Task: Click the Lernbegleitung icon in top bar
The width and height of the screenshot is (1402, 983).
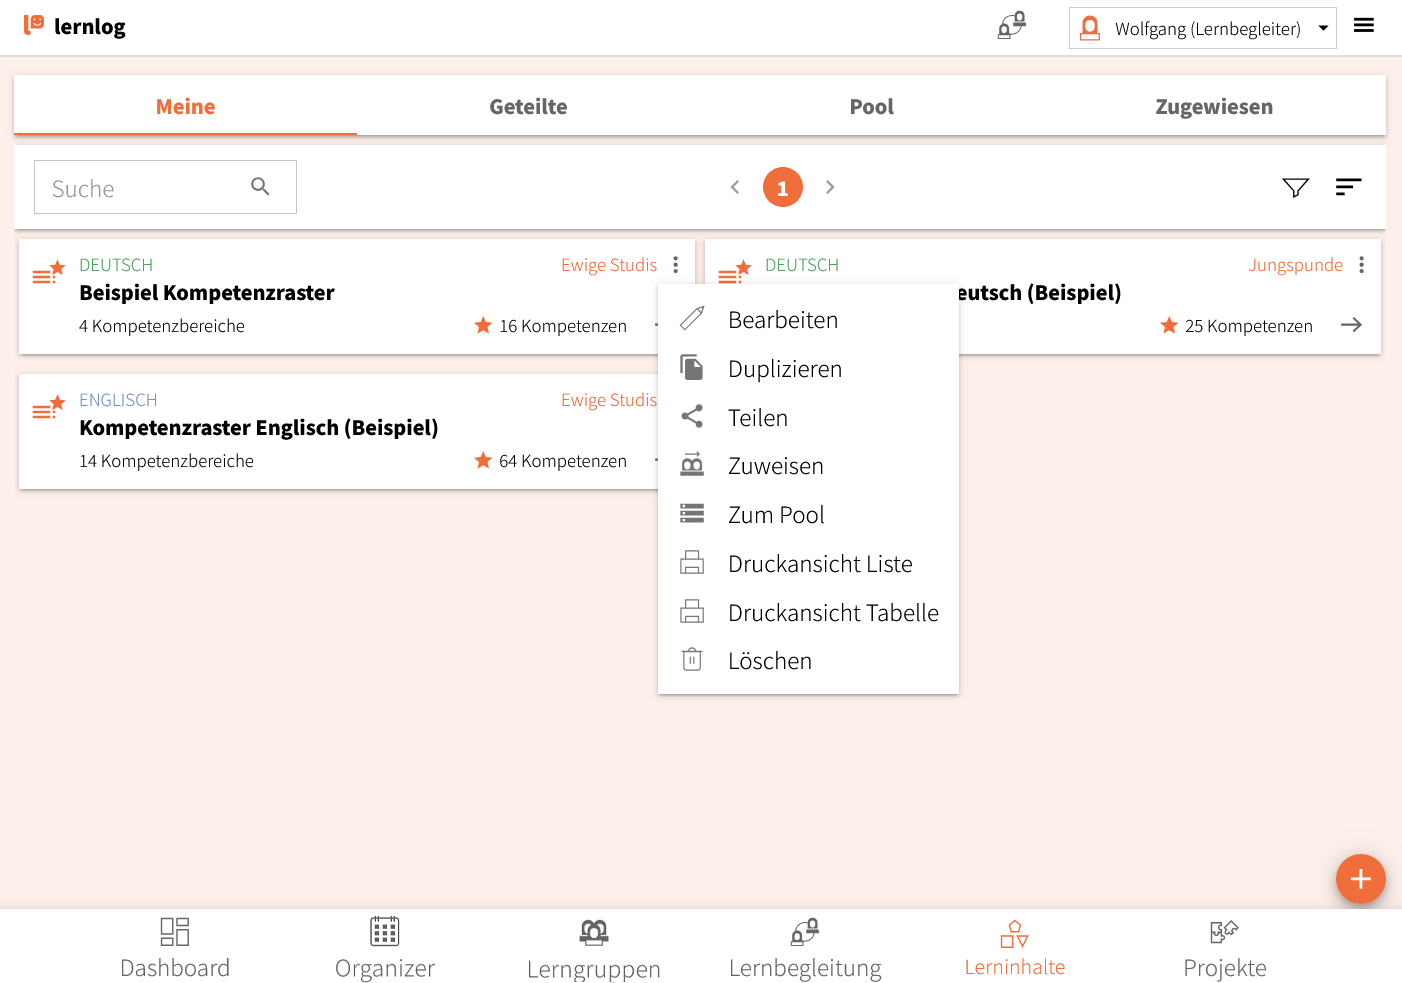Action: 1011,26
